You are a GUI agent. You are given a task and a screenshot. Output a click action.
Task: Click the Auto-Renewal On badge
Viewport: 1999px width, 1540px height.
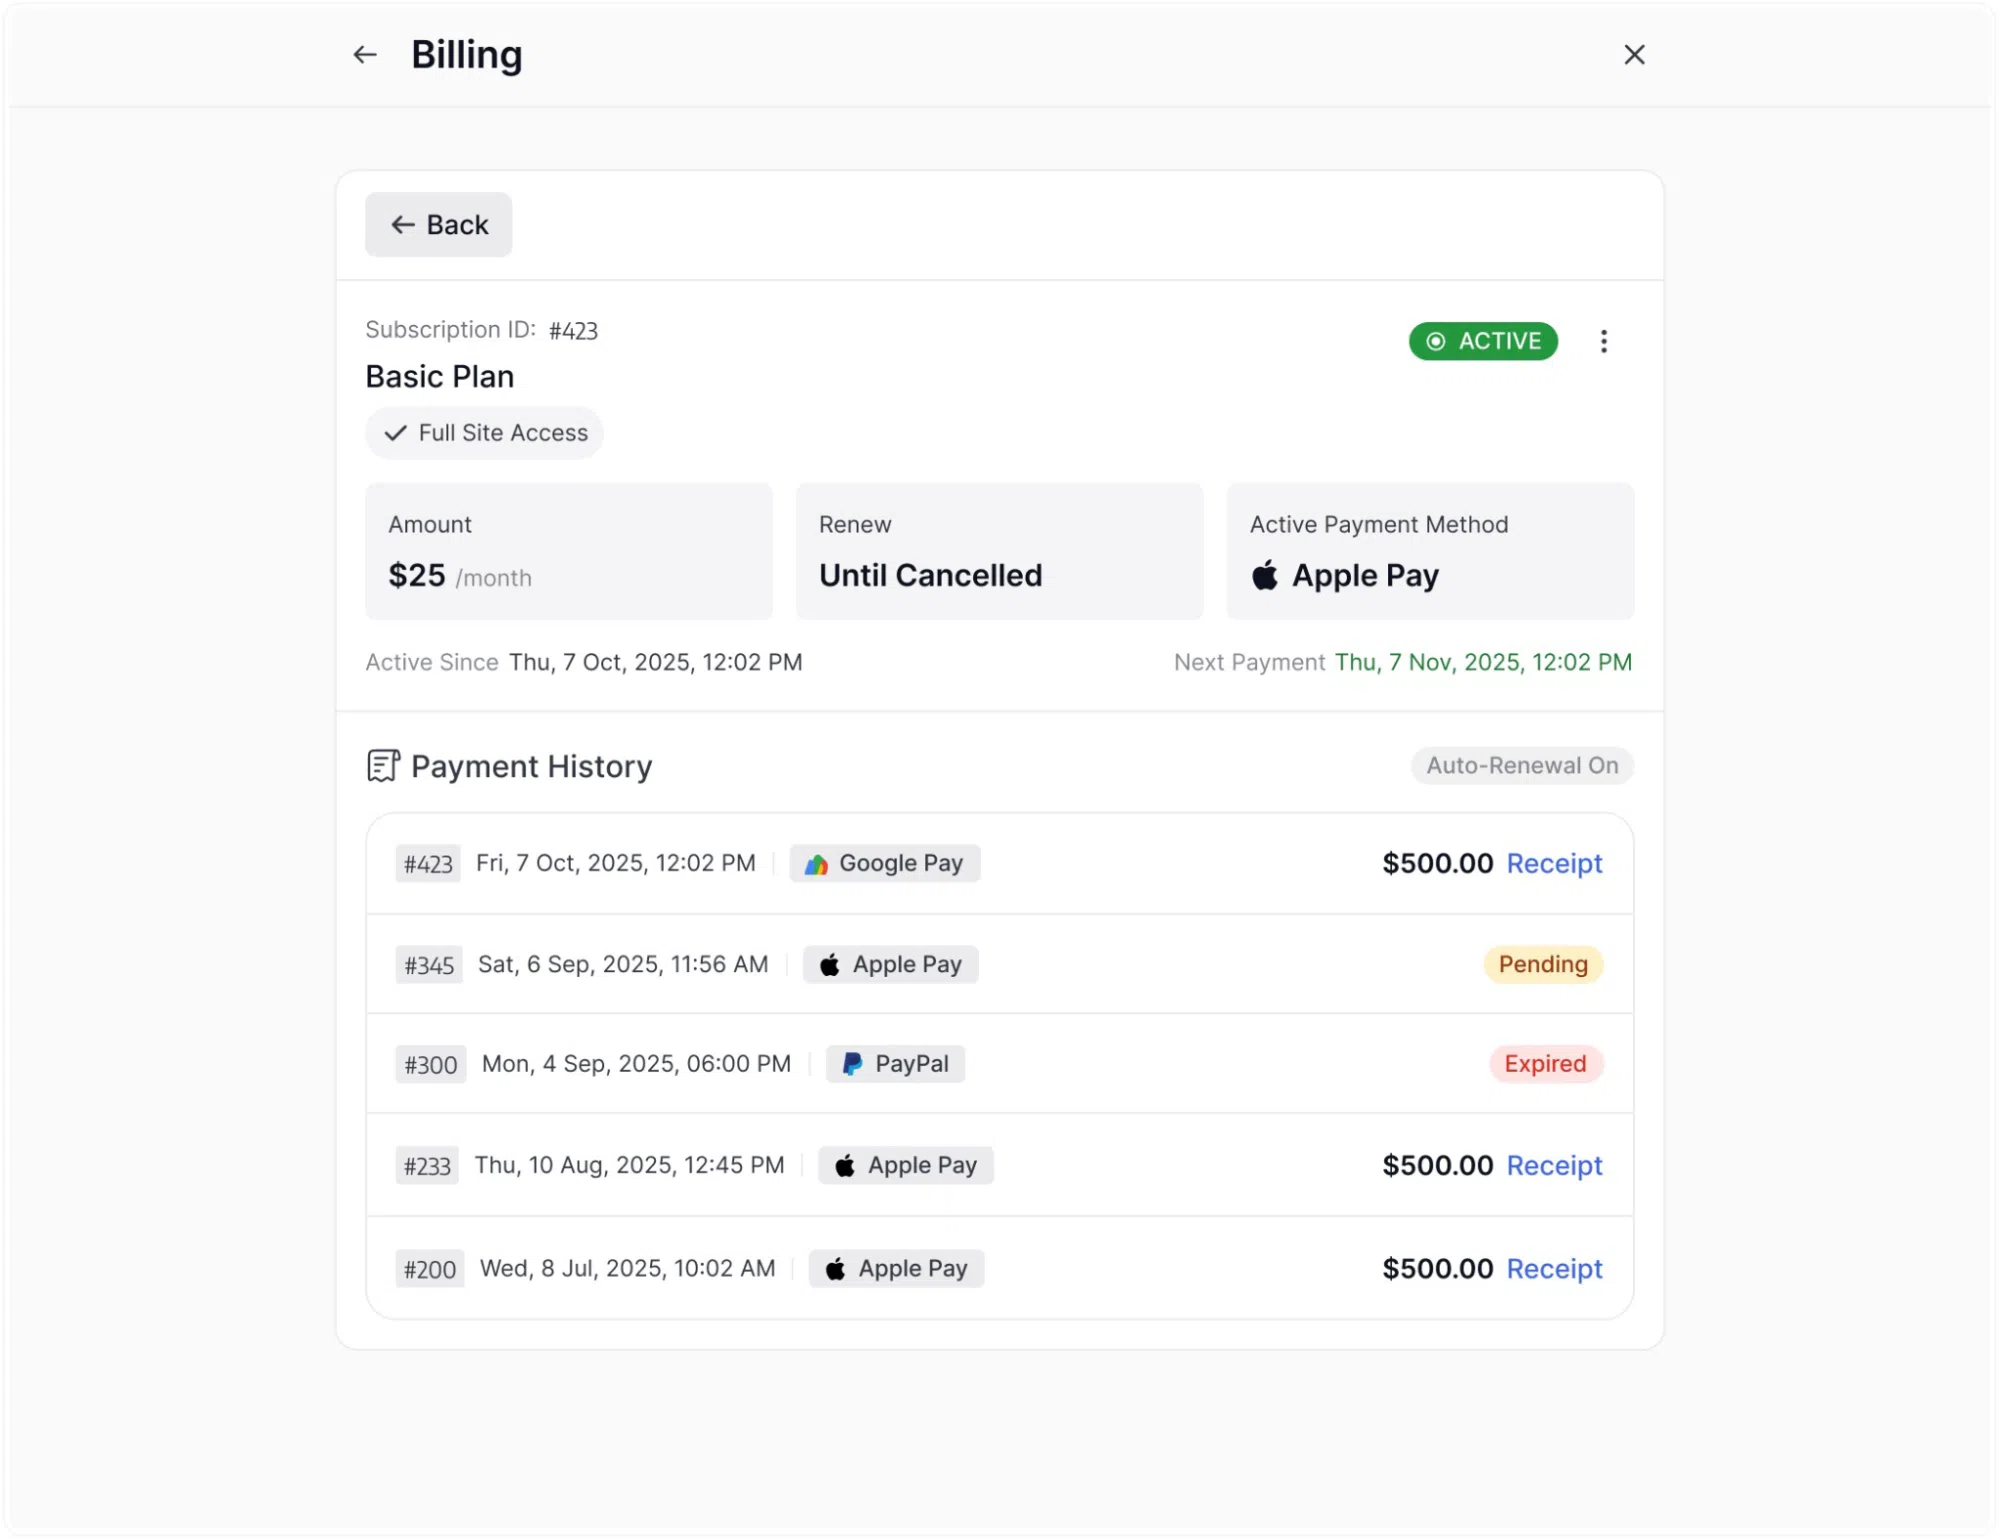point(1522,766)
